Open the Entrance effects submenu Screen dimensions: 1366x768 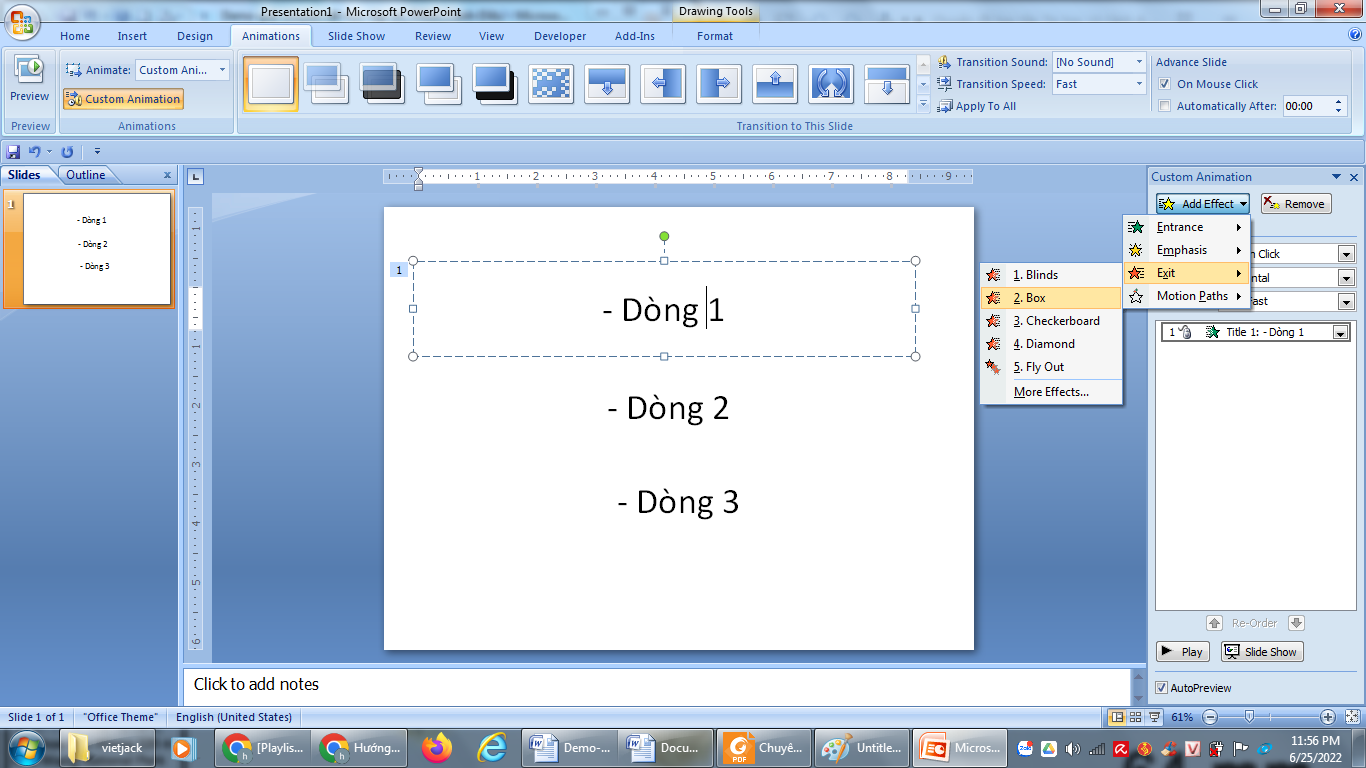coord(1187,227)
